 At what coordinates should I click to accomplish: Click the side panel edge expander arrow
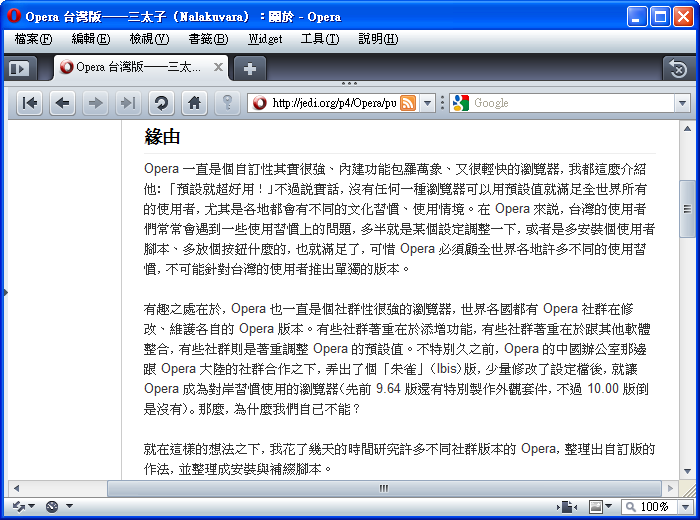click(5, 292)
